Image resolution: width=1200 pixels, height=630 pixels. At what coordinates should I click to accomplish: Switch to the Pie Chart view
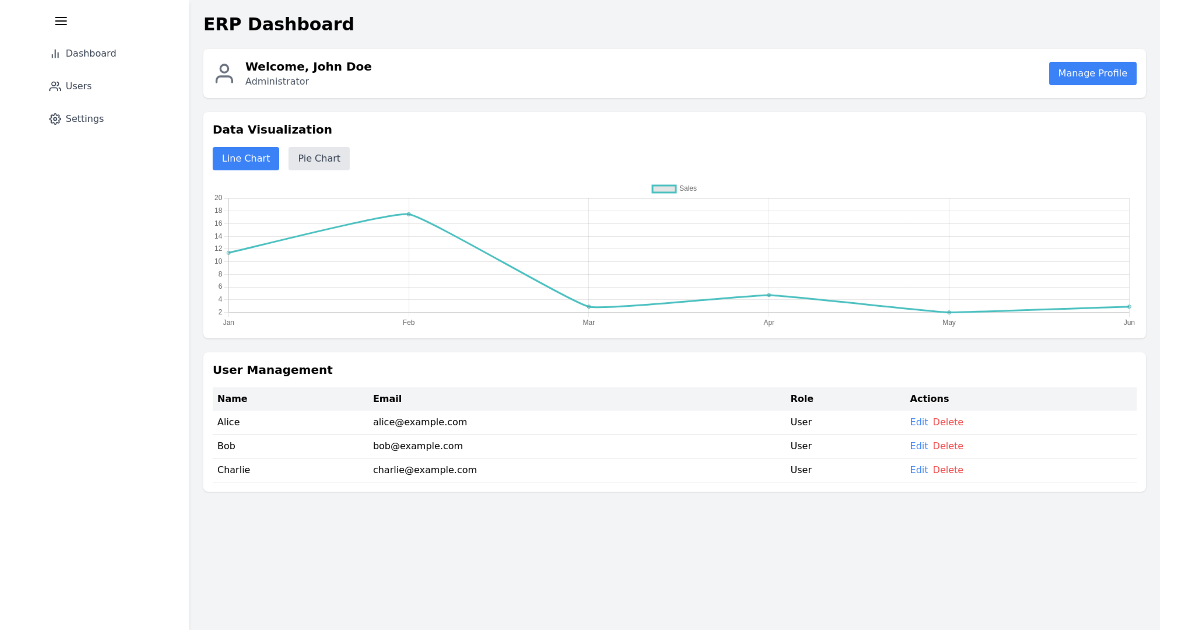click(318, 158)
